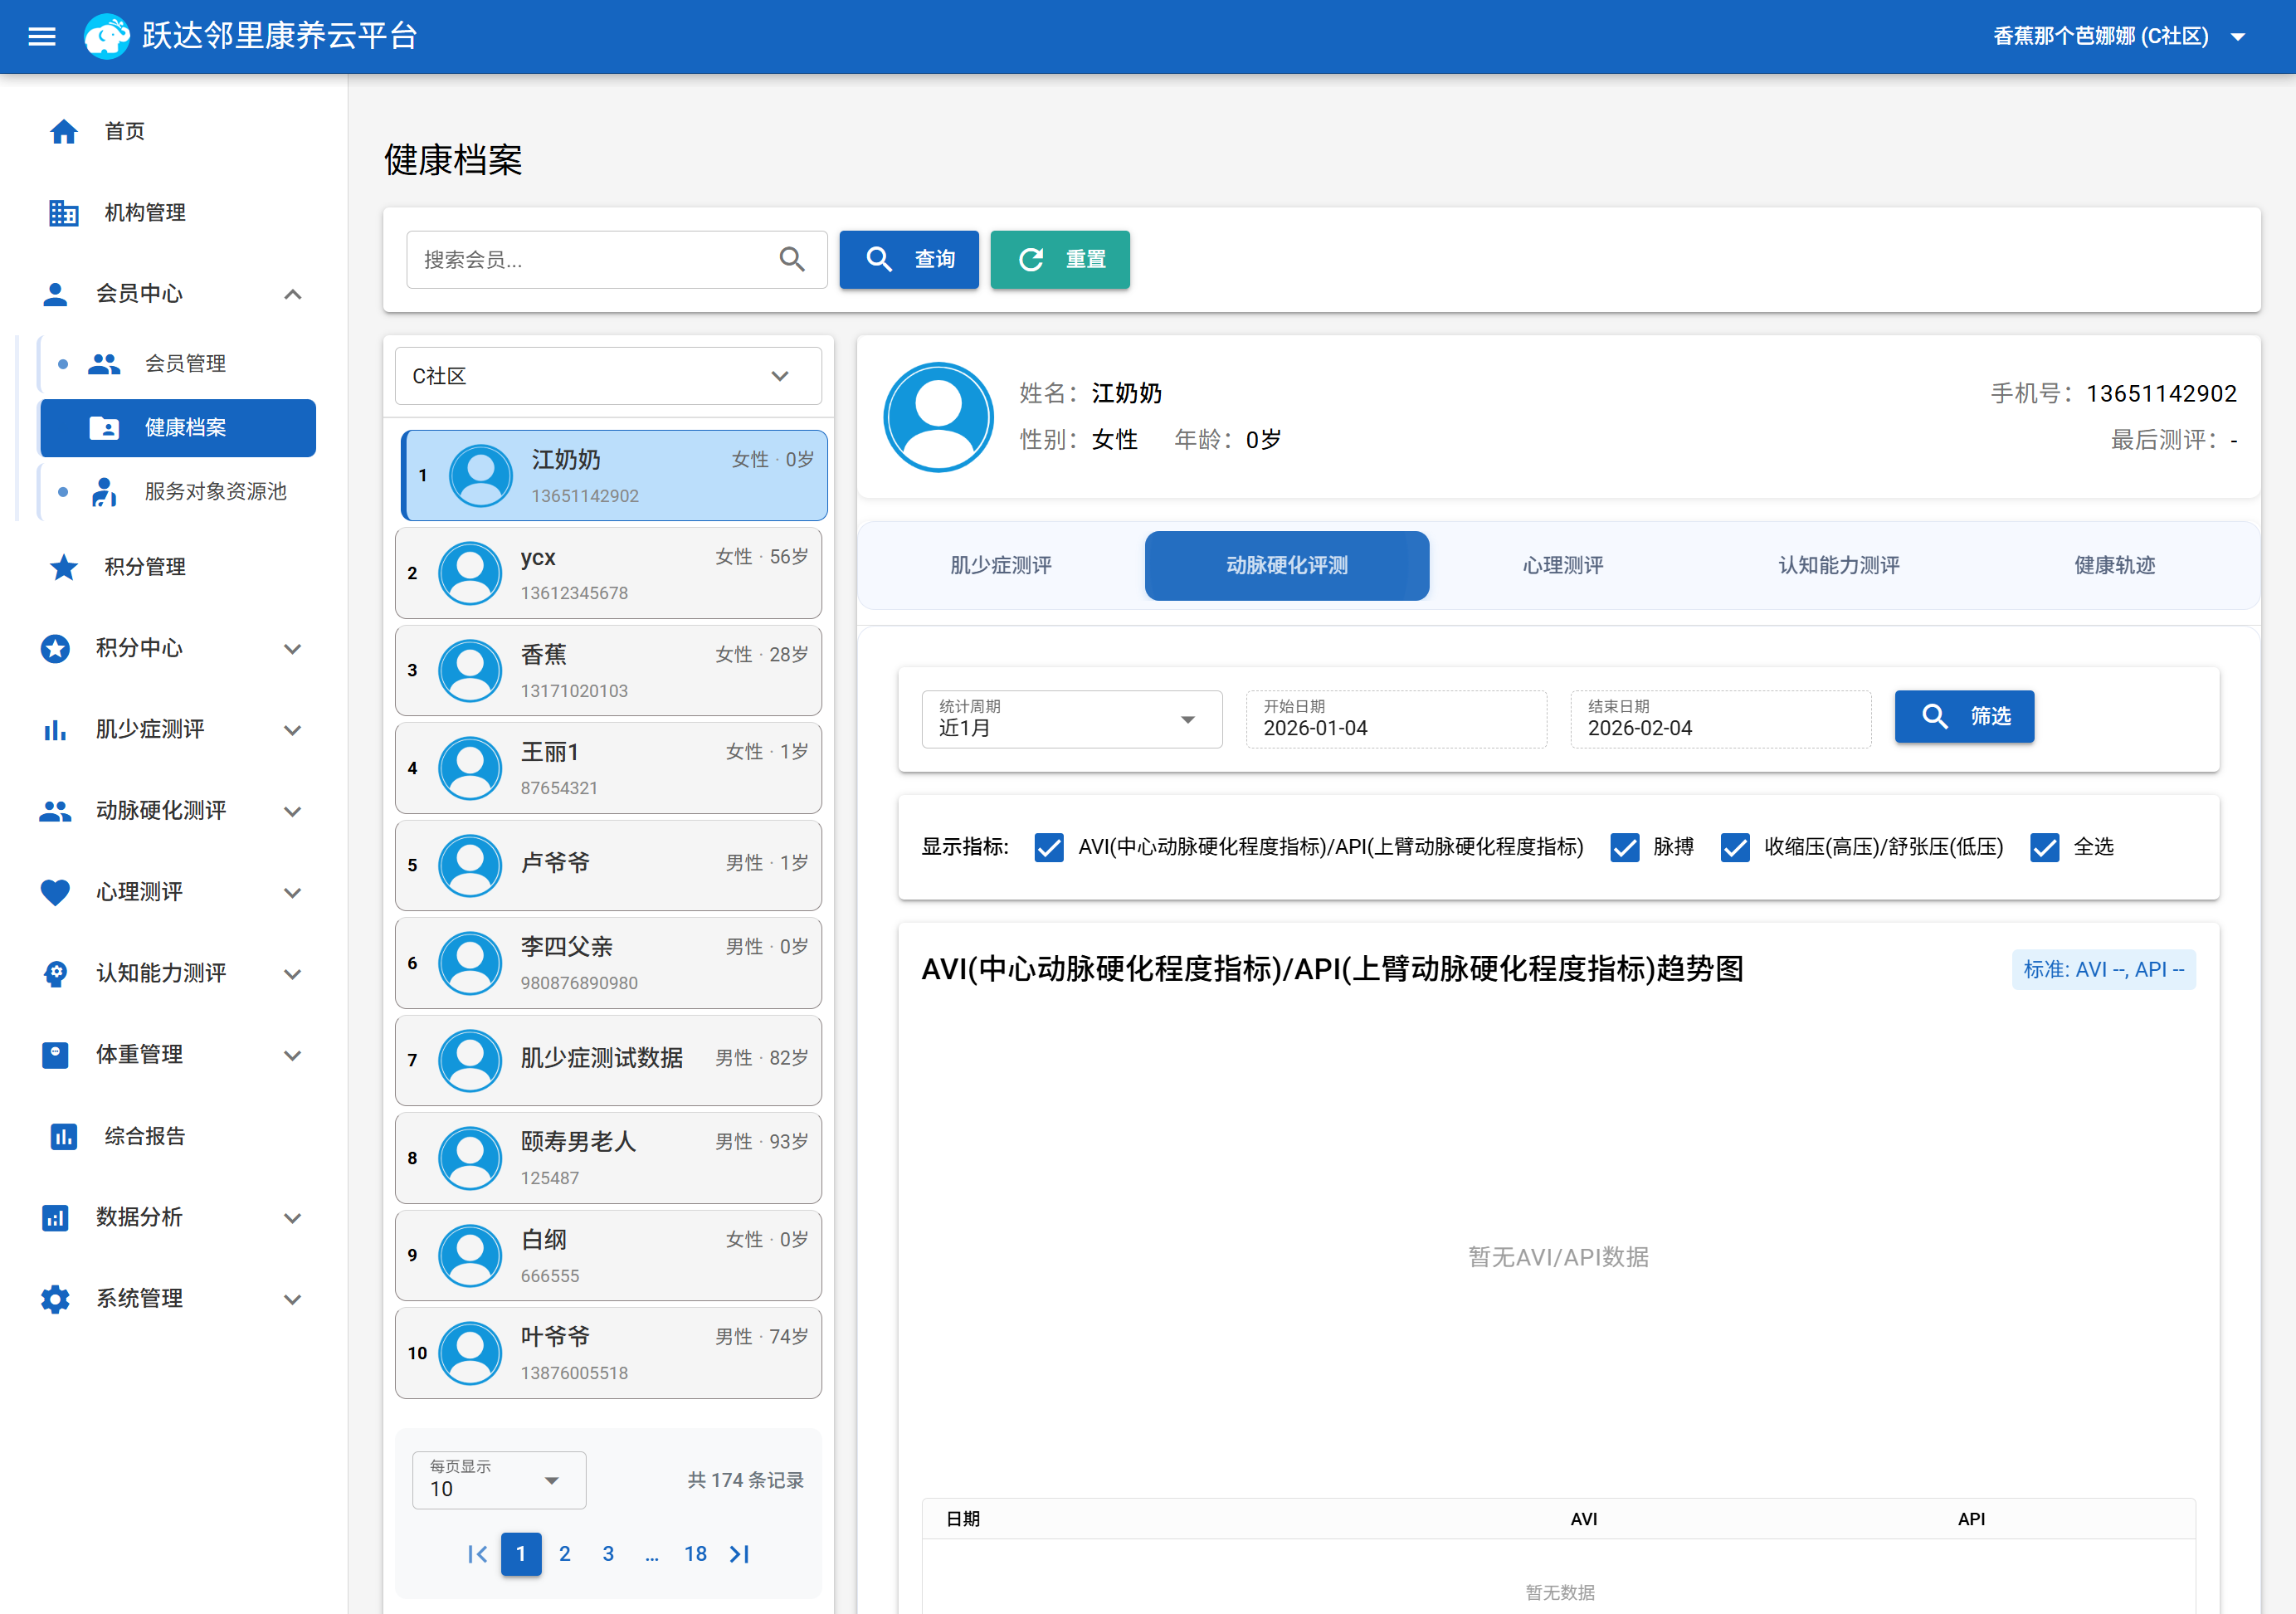Click avatar of member 香蕉

point(470,671)
